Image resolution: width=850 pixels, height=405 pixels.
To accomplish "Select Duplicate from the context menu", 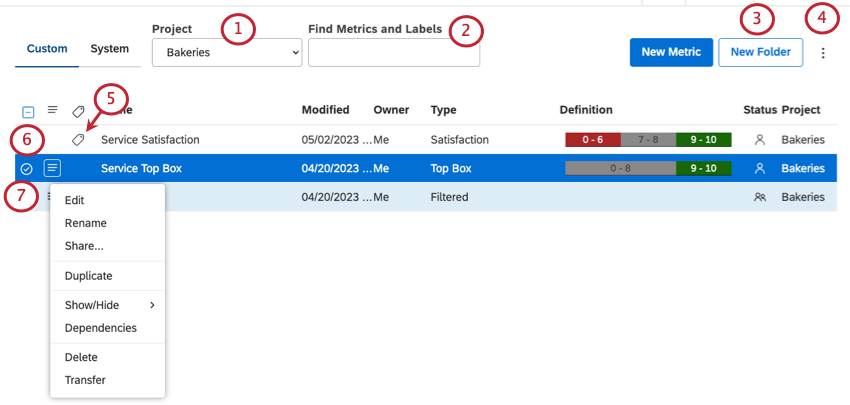I will tap(88, 276).
